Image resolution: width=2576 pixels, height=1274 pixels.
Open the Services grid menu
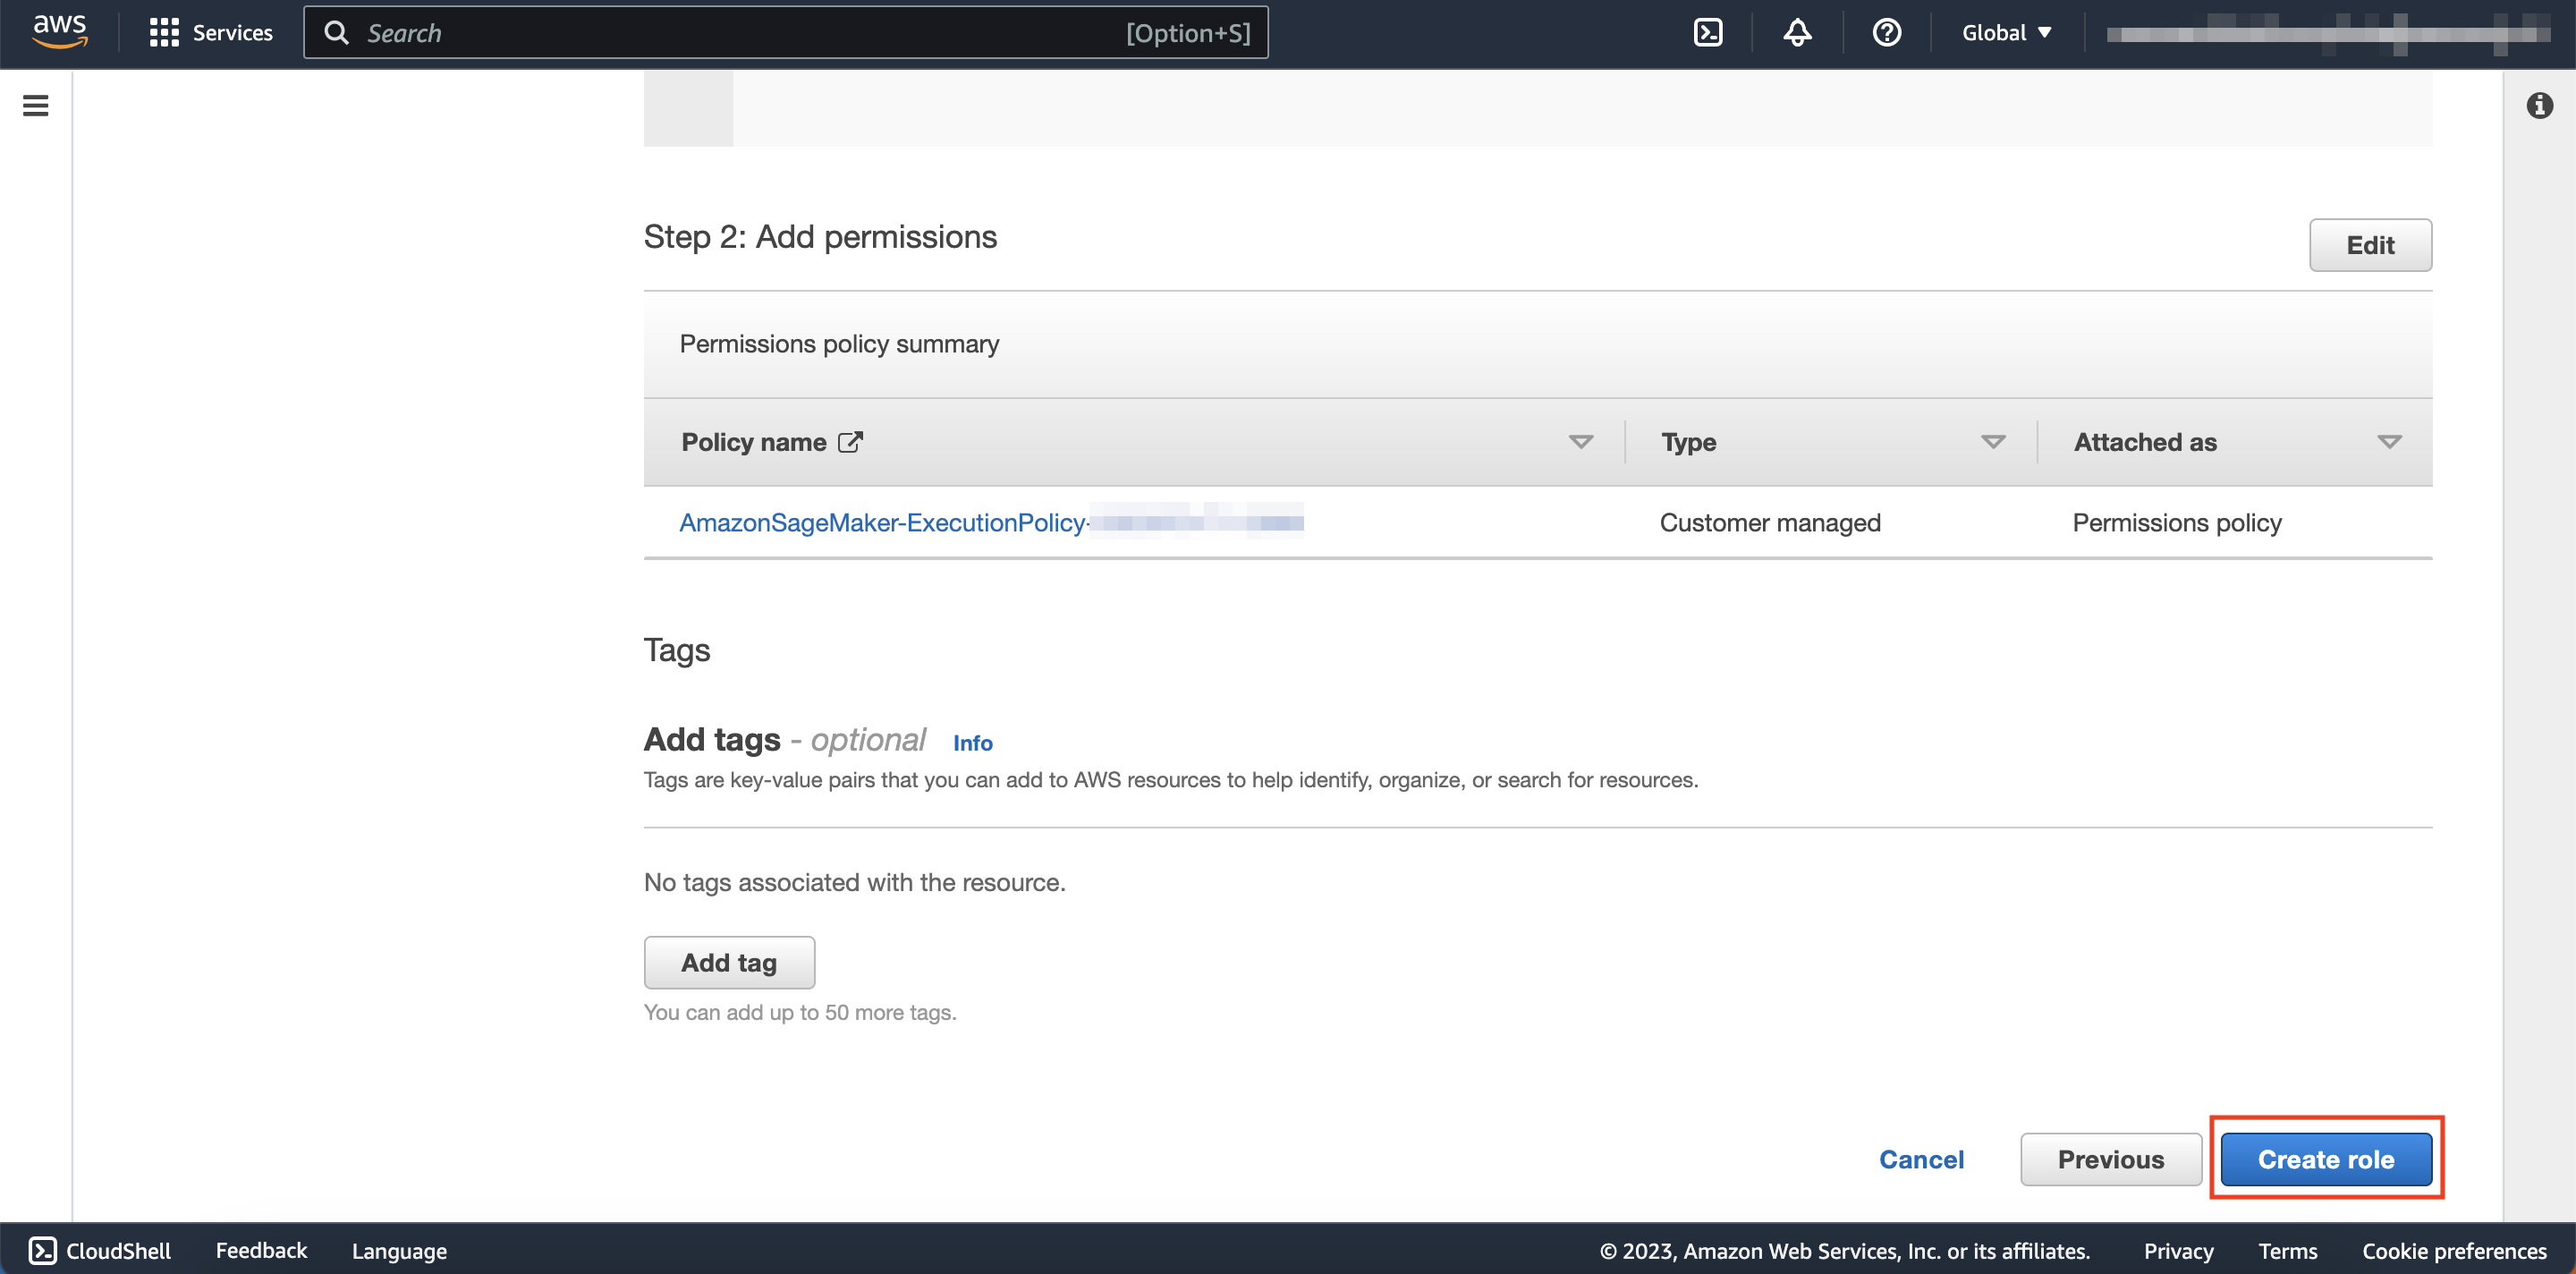(x=164, y=32)
